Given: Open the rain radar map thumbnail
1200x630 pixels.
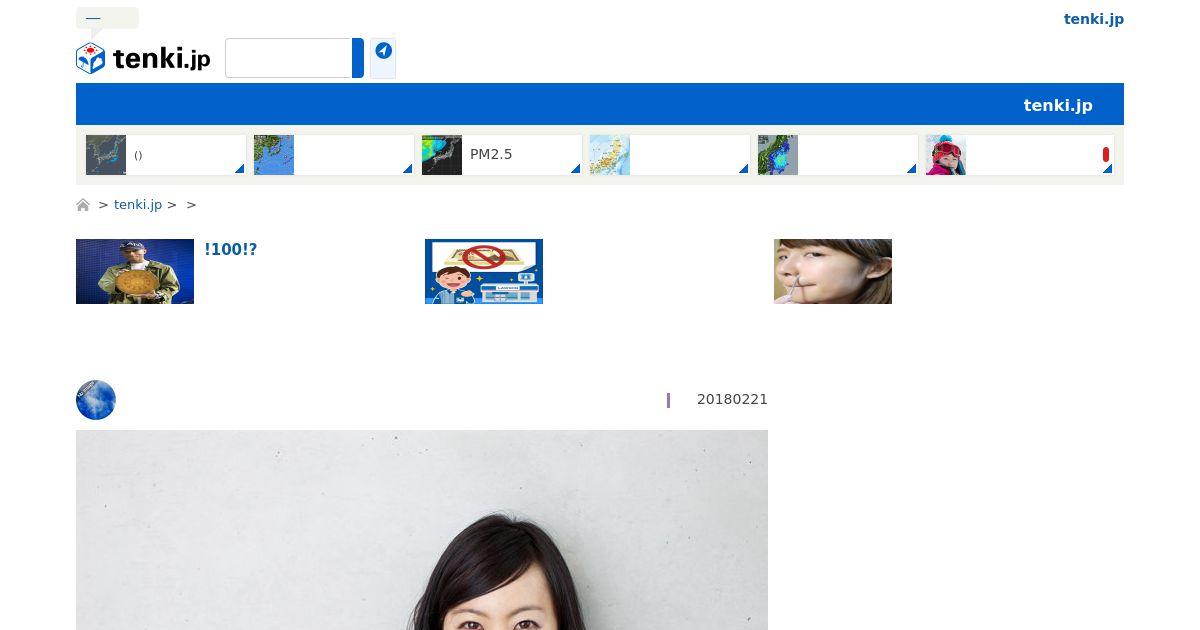Looking at the screenshot, I should (x=778, y=155).
